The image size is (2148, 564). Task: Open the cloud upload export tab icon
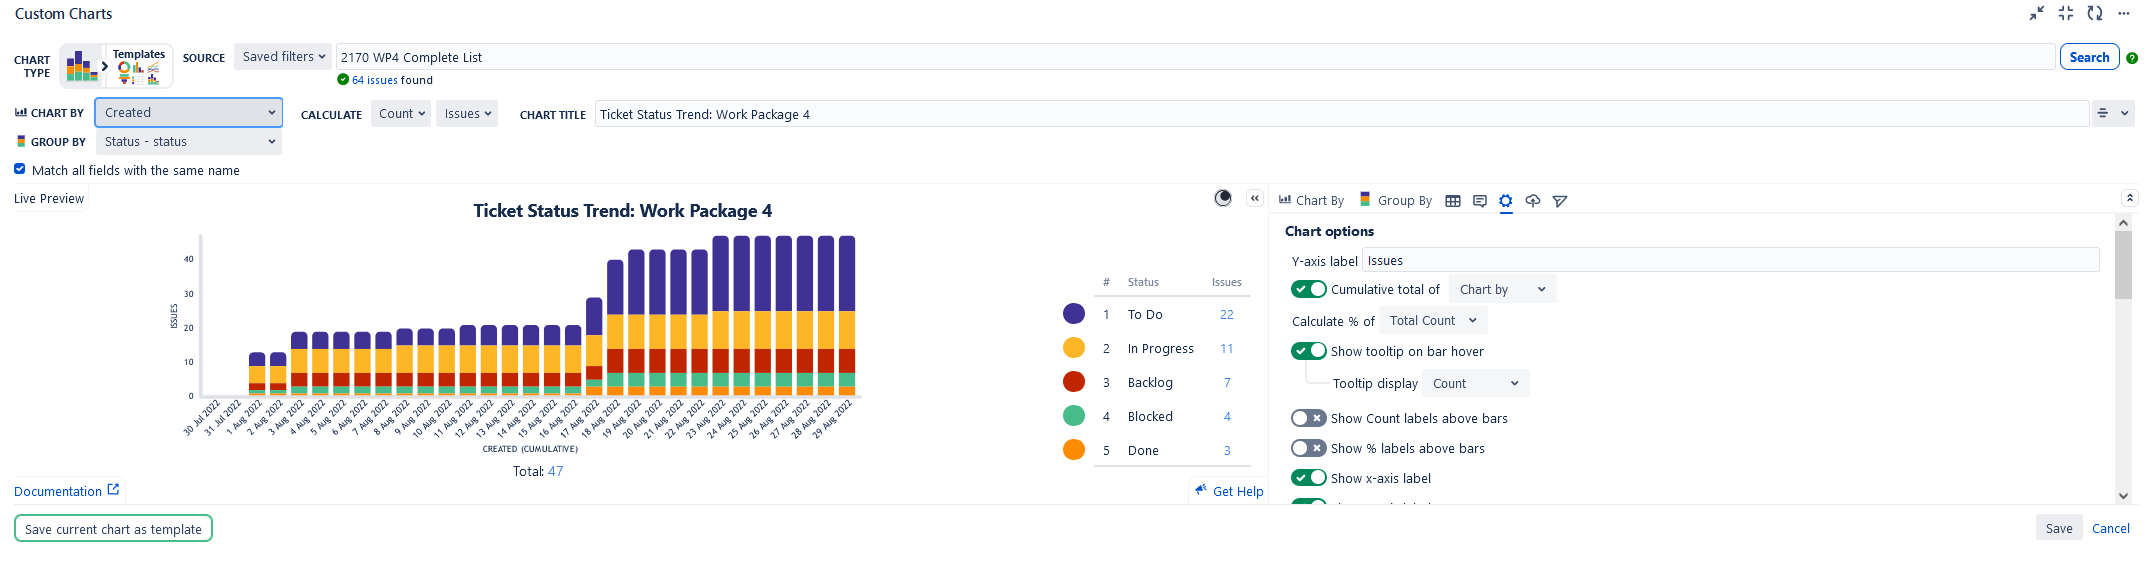click(1533, 201)
